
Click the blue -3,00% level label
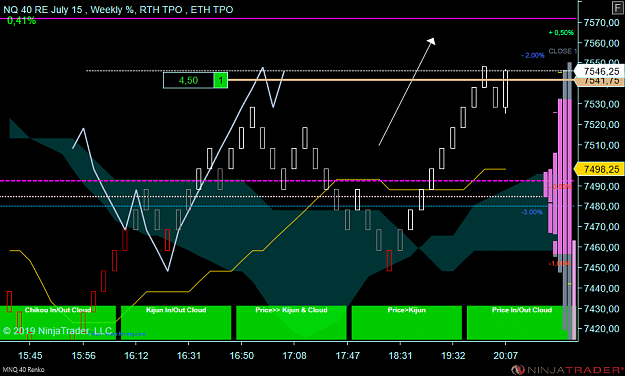point(532,212)
